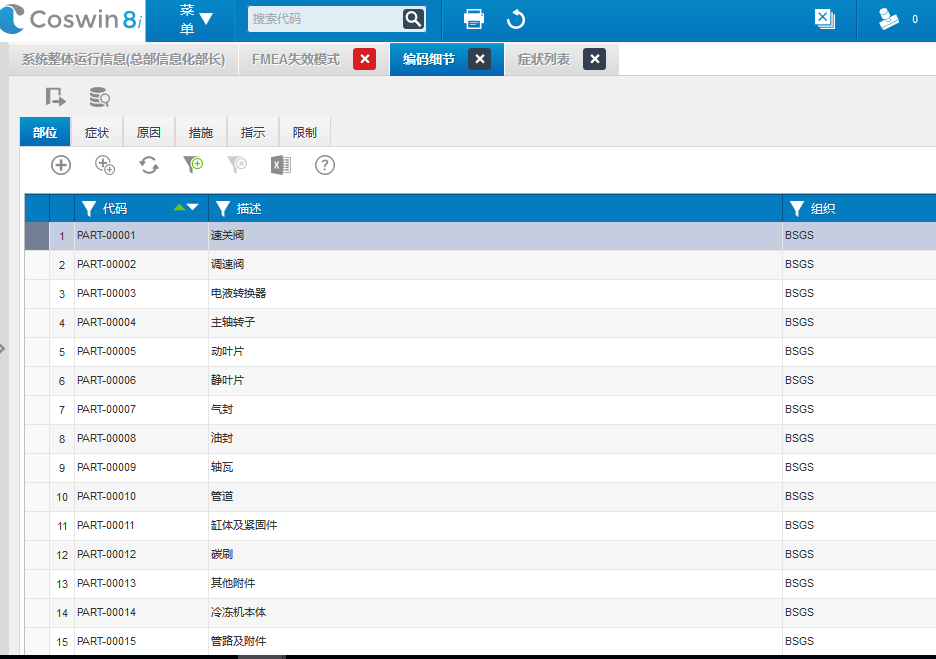936x659 pixels.
Task: Open the 指示 sub-tab
Action: coord(253,132)
